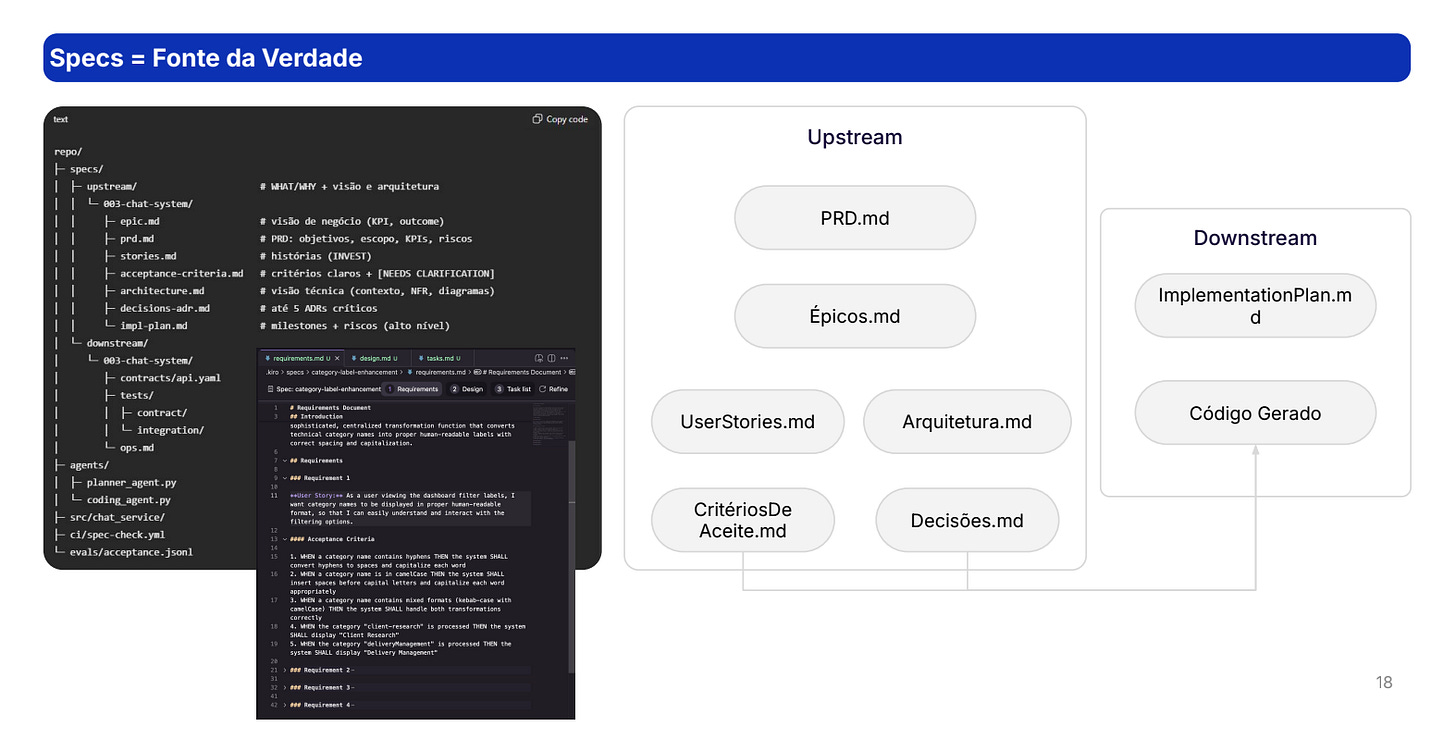Collapse the ## Requirements section chevron
This screenshot has width=1456, height=738.
(x=285, y=461)
